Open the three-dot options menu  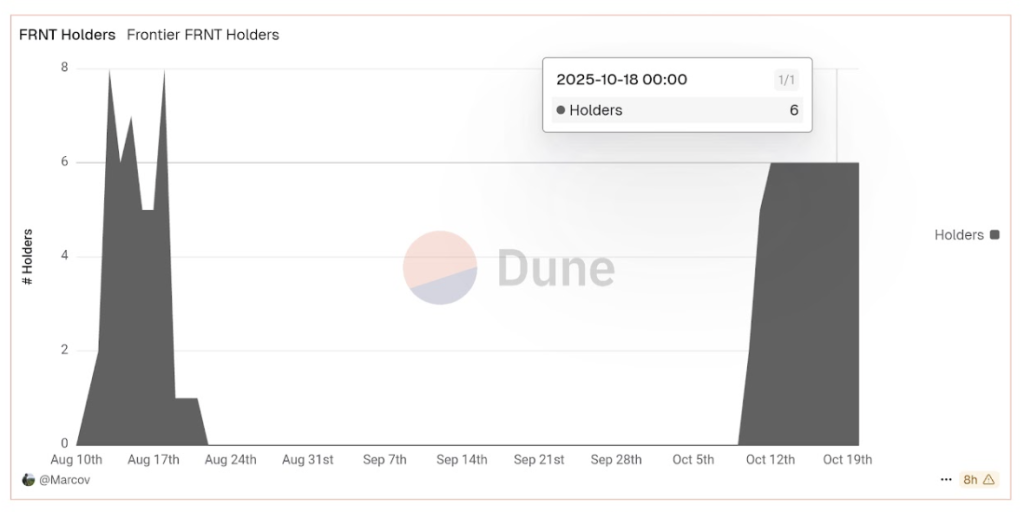tap(946, 480)
